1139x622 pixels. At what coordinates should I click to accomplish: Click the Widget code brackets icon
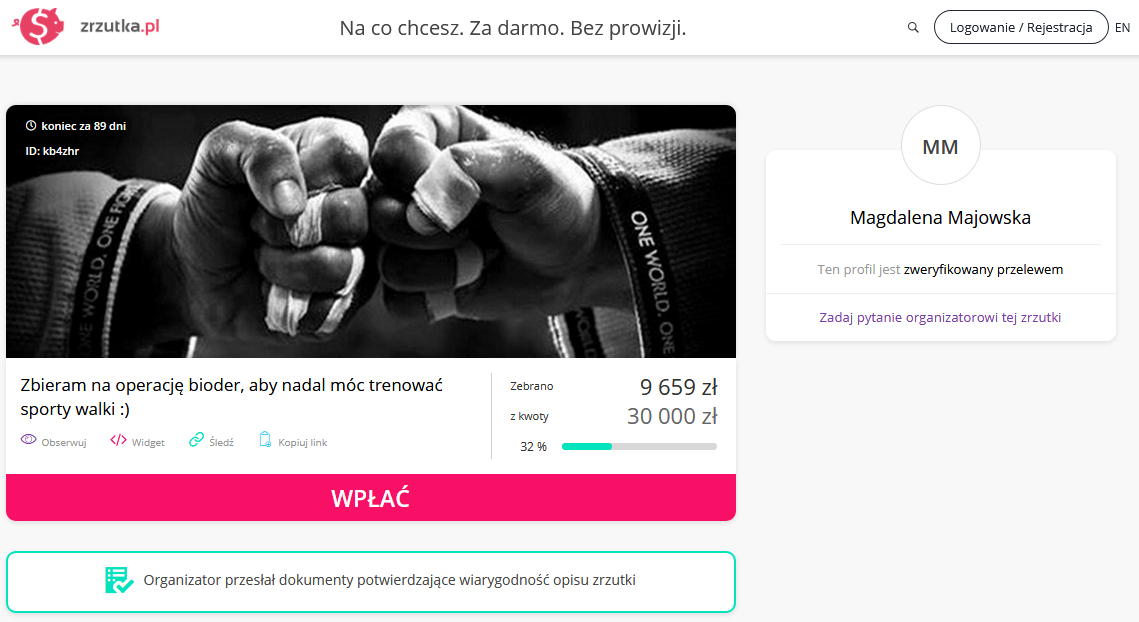coord(118,440)
